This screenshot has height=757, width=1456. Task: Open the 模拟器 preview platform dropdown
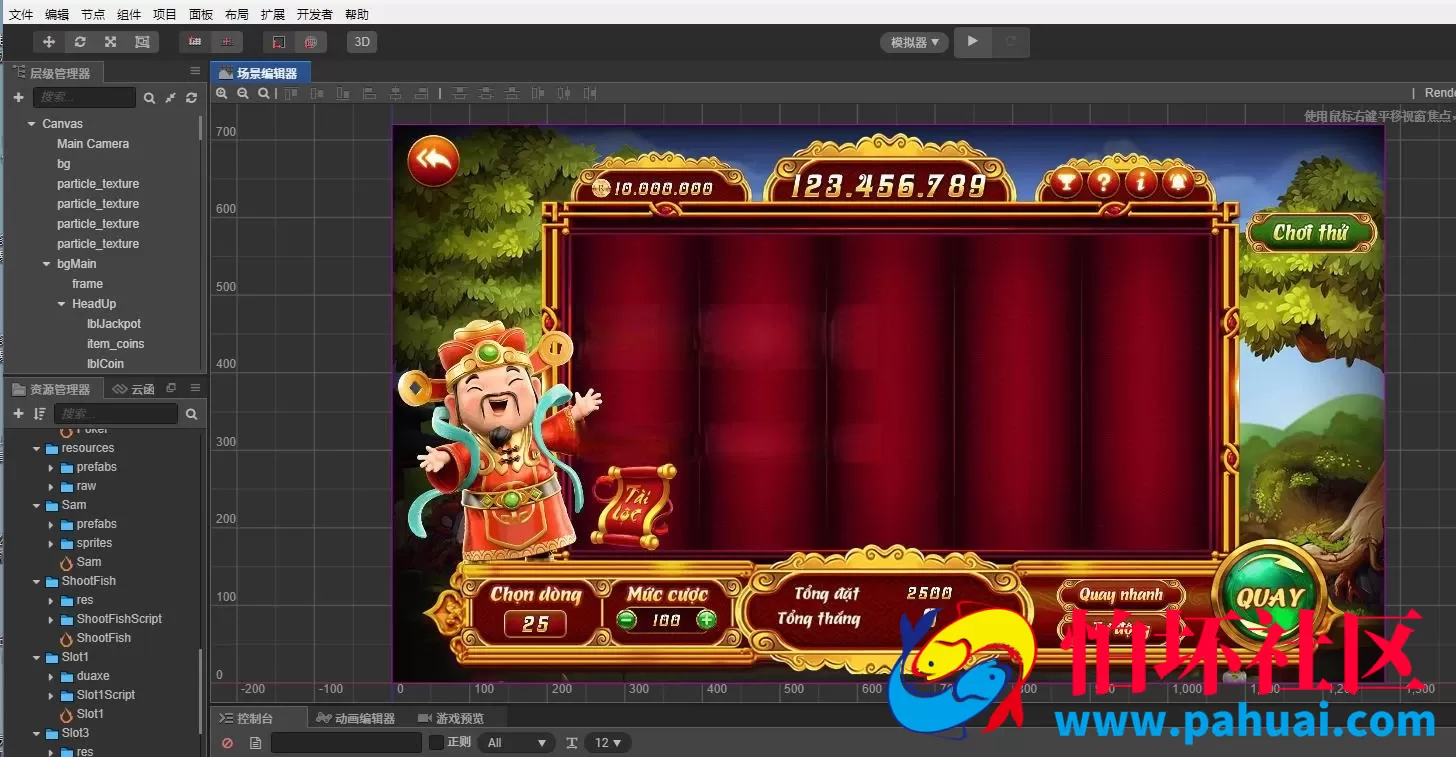click(x=914, y=42)
